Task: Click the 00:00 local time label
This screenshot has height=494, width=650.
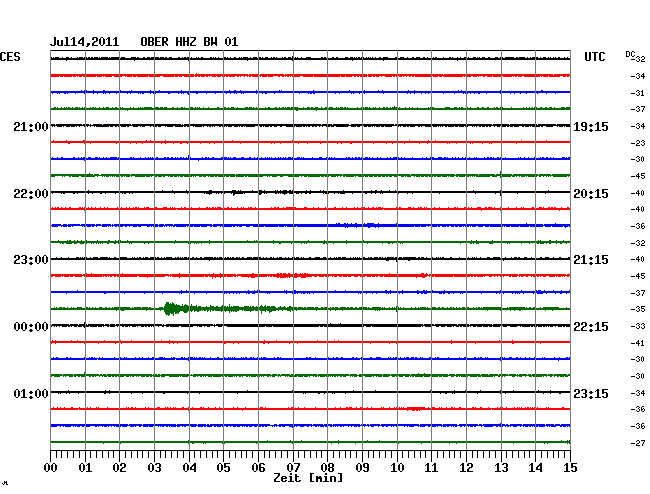Action: pyautogui.click(x=31, y=327)
